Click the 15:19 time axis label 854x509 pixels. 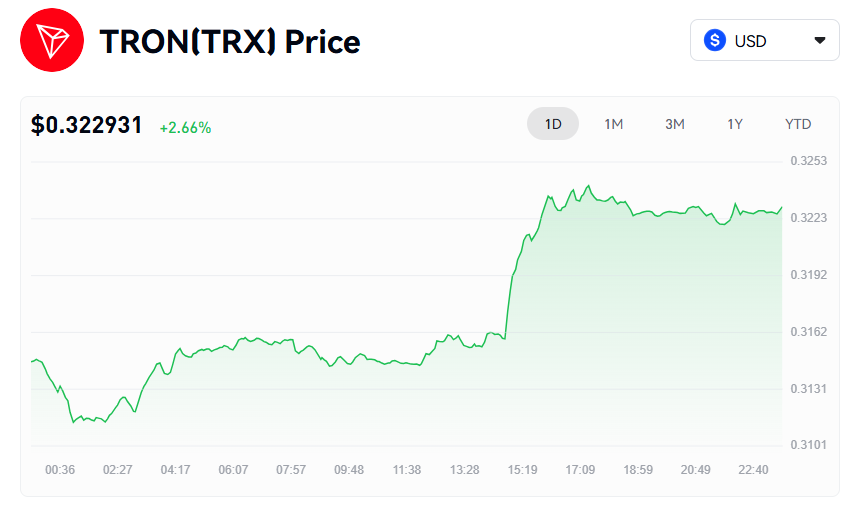[523, 470]
